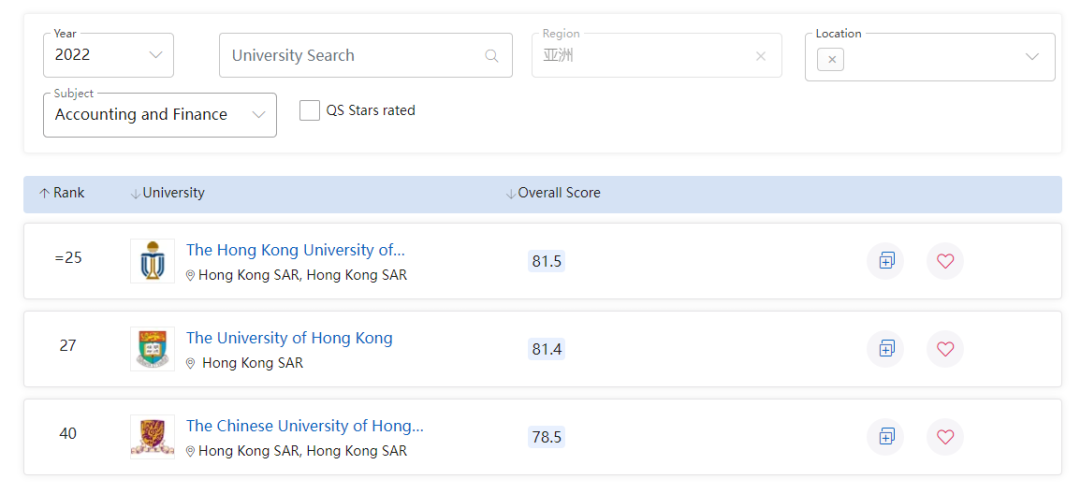Click the rank 27 value
This screenshot has width=1080, height=494.
pyautogui.click(x=68, y=346)
